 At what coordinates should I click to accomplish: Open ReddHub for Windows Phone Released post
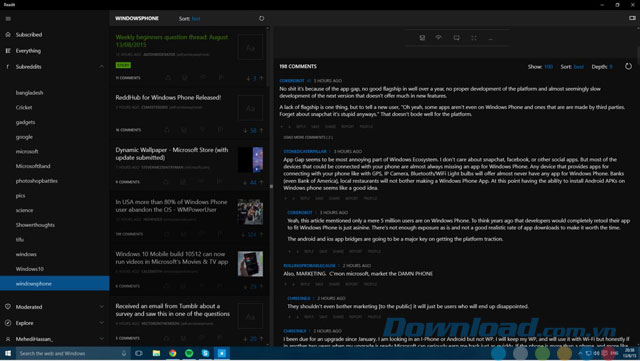168,97
